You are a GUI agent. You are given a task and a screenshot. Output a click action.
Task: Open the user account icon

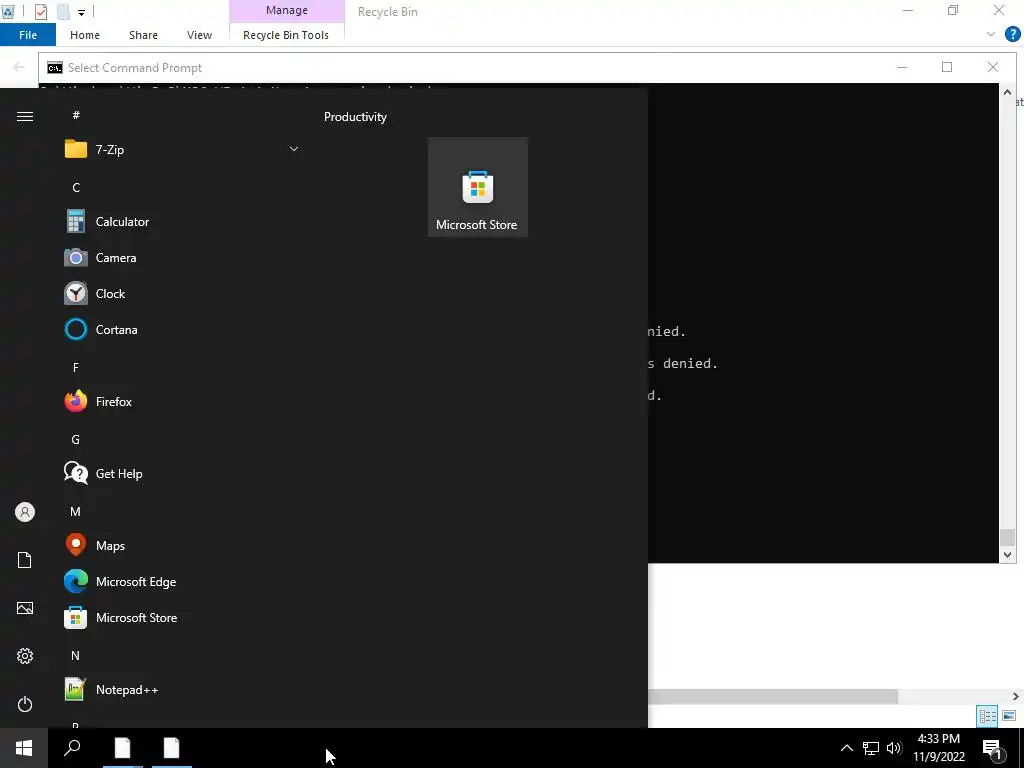(x=25, y=512)
